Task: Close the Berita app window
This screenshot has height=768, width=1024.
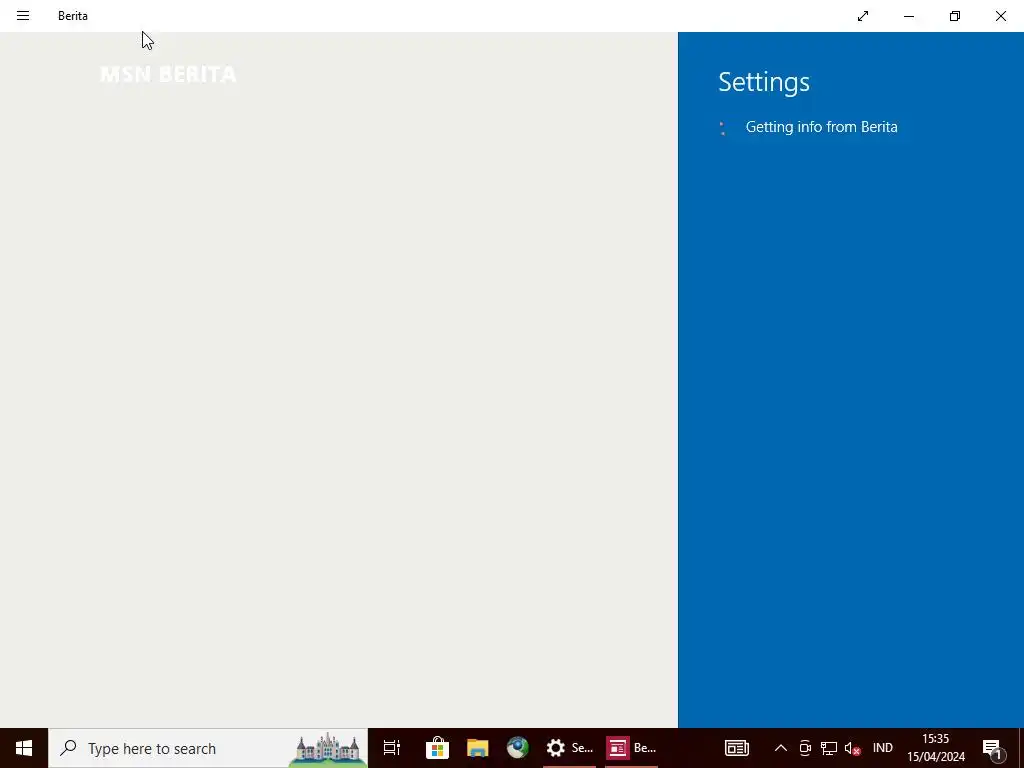Action: click(1000, 16)
